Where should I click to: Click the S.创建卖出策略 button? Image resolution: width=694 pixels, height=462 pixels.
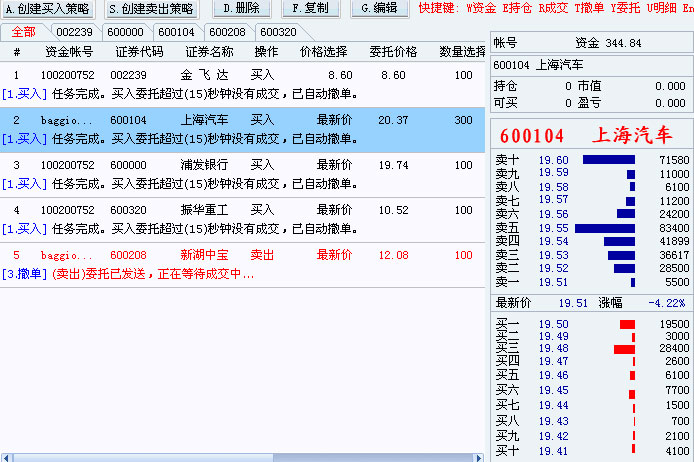(x=150, y=9)
